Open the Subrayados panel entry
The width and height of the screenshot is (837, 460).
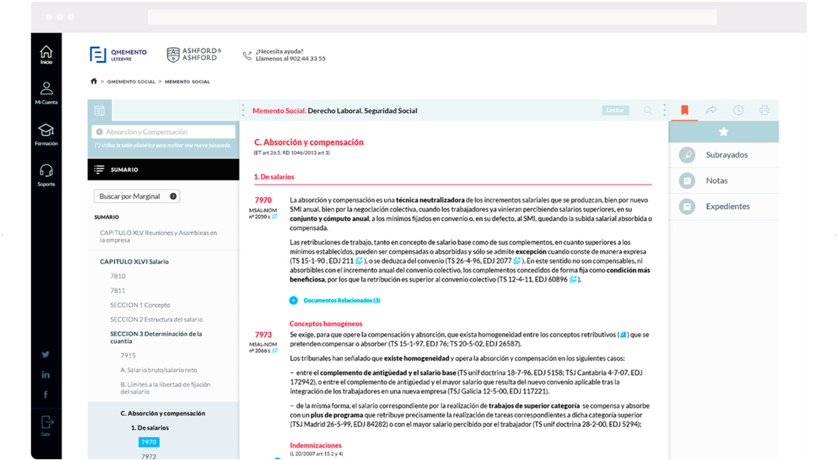tap(724, 155)
